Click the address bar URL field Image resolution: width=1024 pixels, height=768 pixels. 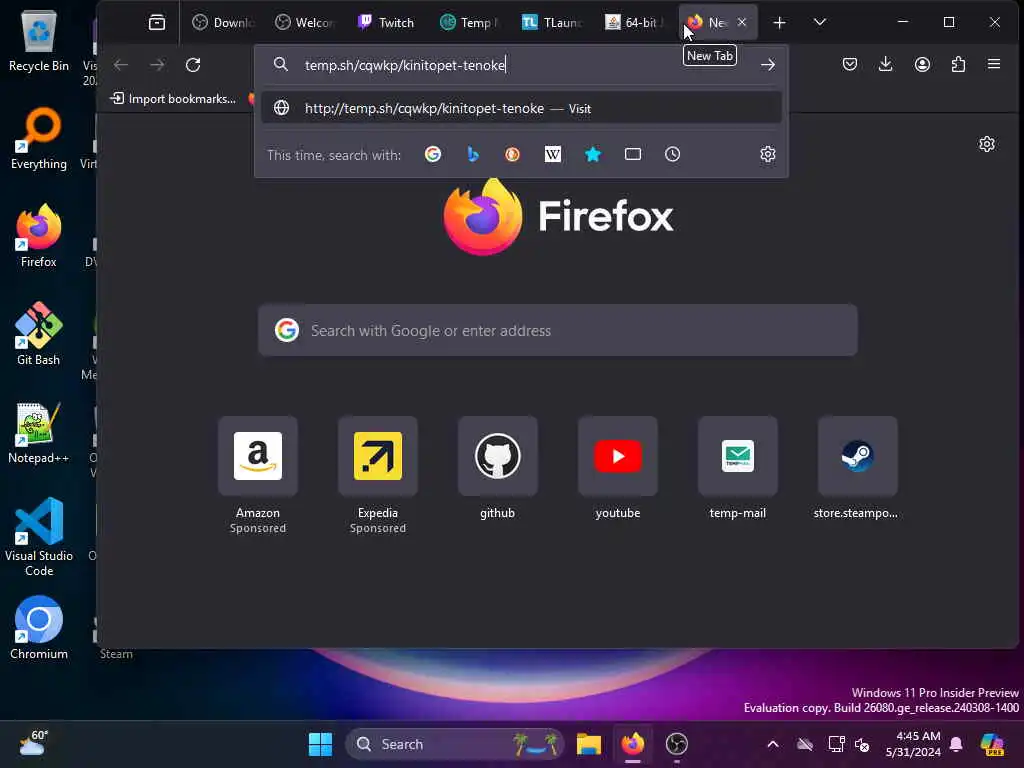[x=522, y=65]
